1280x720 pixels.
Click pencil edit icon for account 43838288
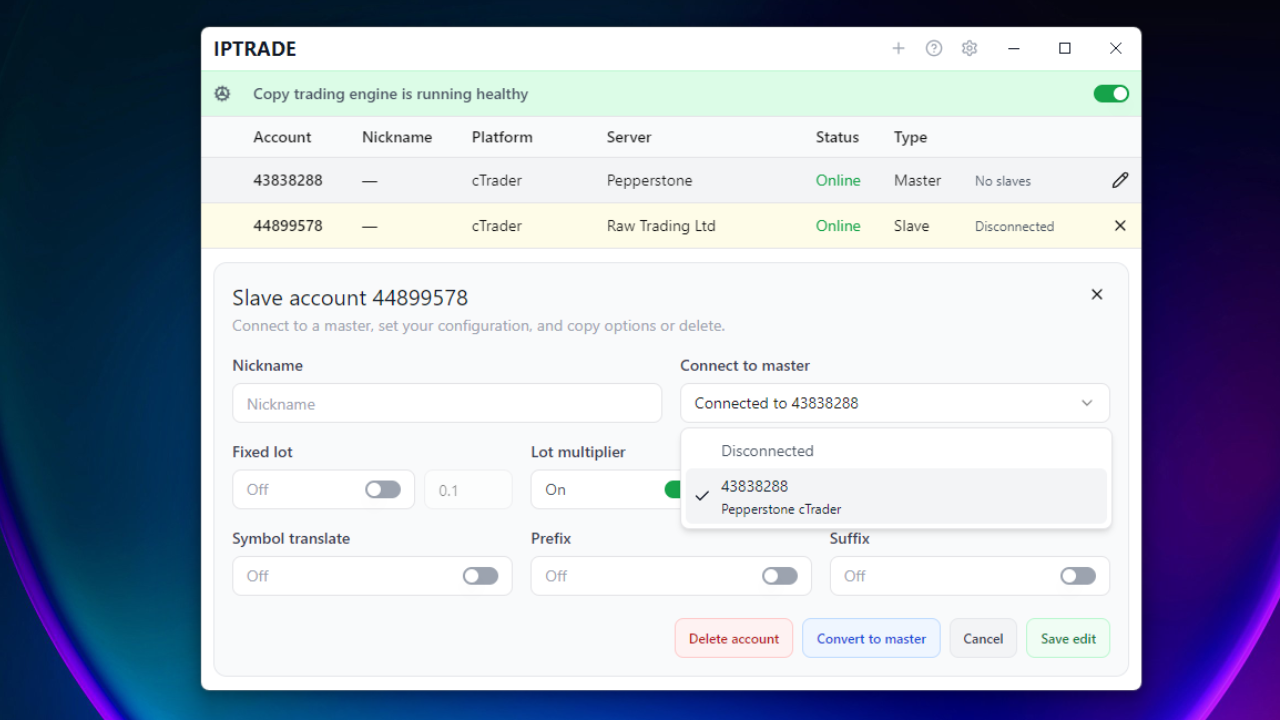(1120, 181)
